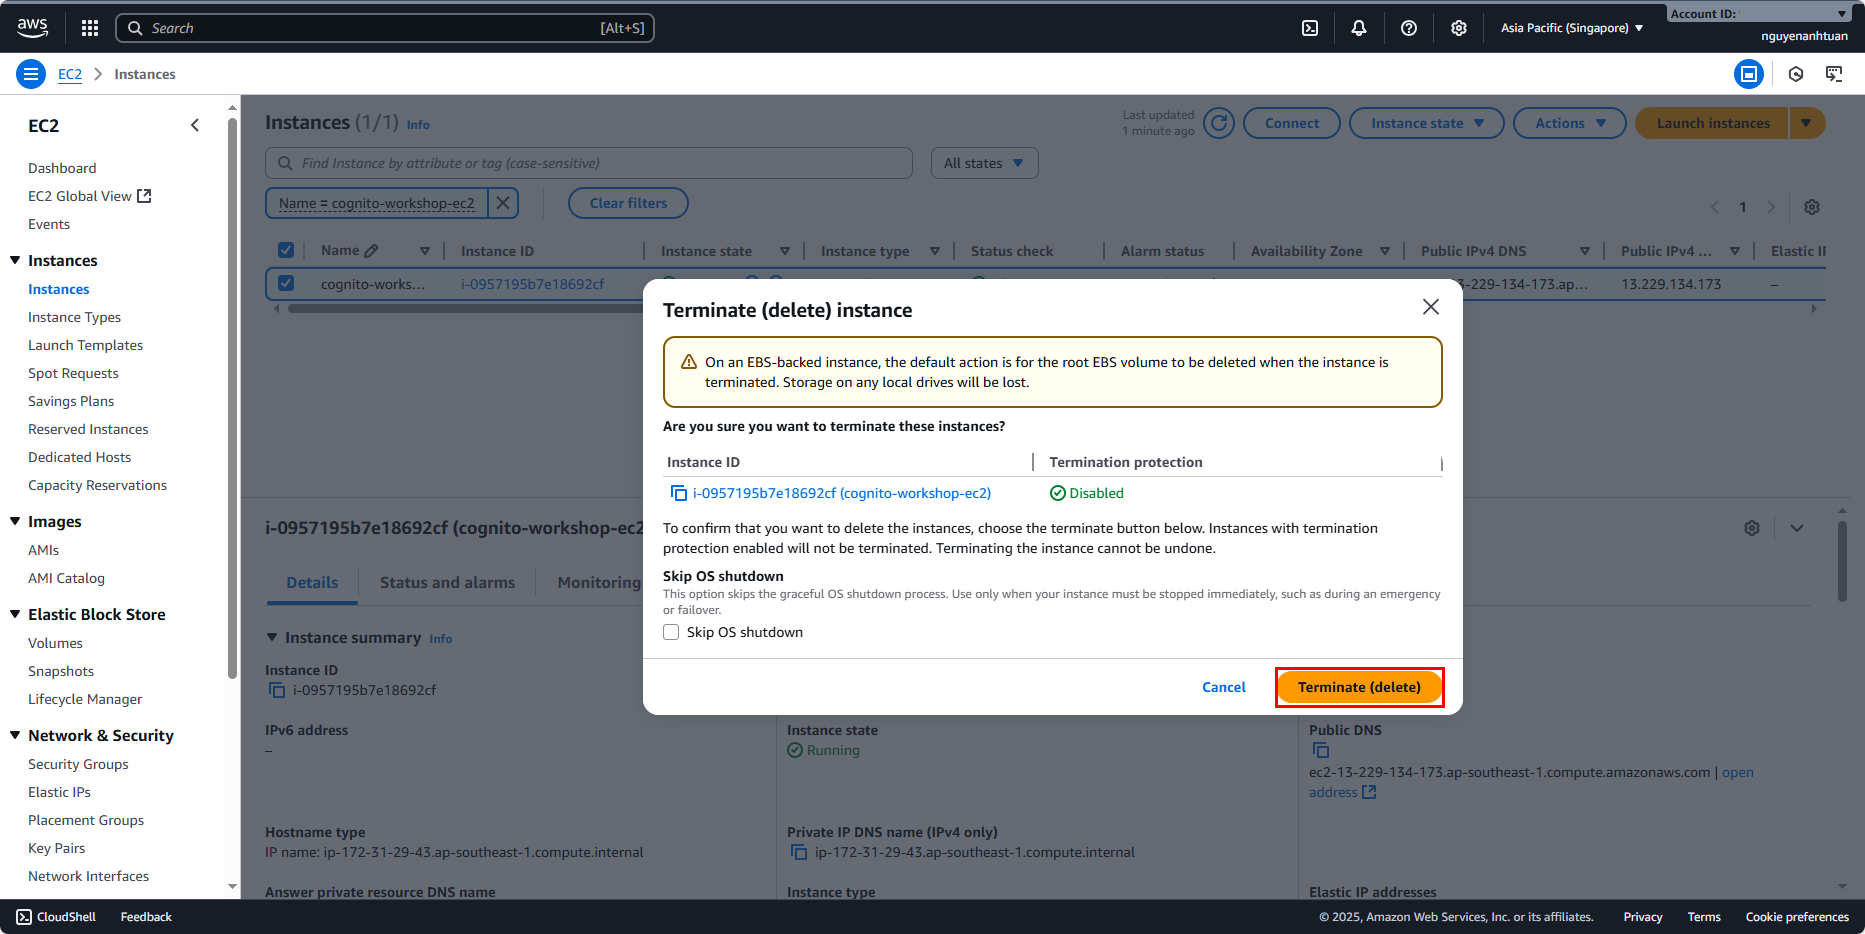Enable Skip OS shutdown checkbox

click(x=671, y=632)
